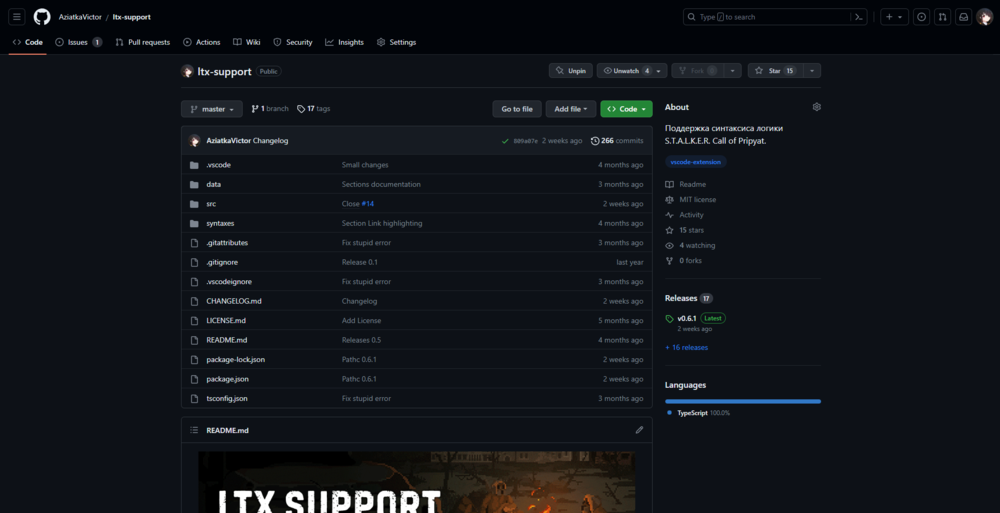Open the data folder
Viewport: 1000px width, 513px height.
tap(213, 184)
